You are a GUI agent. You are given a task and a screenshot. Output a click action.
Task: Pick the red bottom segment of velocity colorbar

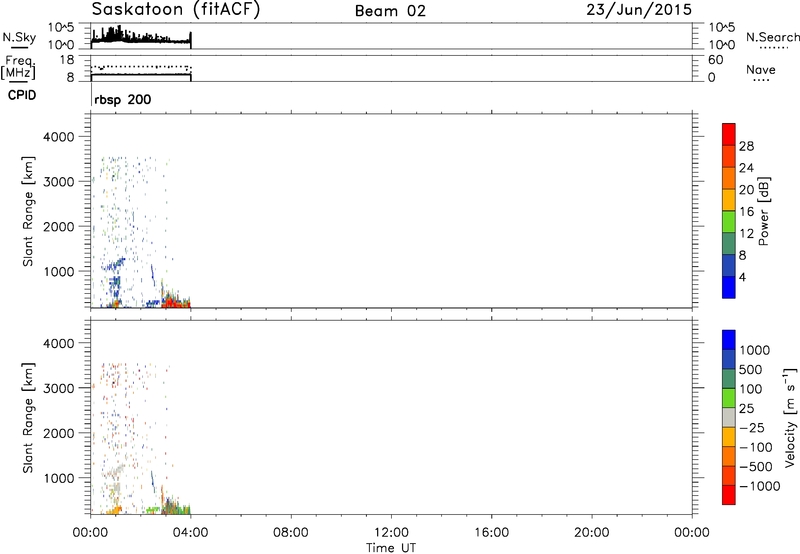(x=729, y=495)
